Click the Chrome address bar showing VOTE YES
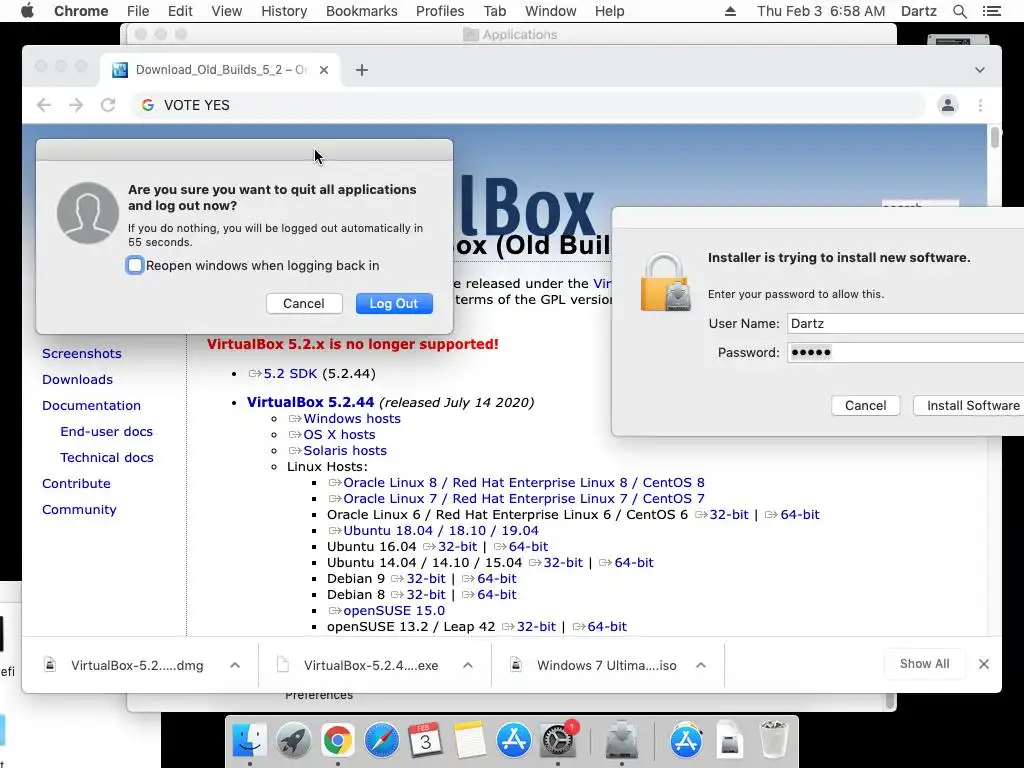Image resolution: width=1024 pixels, height=768 pixels. click(529, 105)
